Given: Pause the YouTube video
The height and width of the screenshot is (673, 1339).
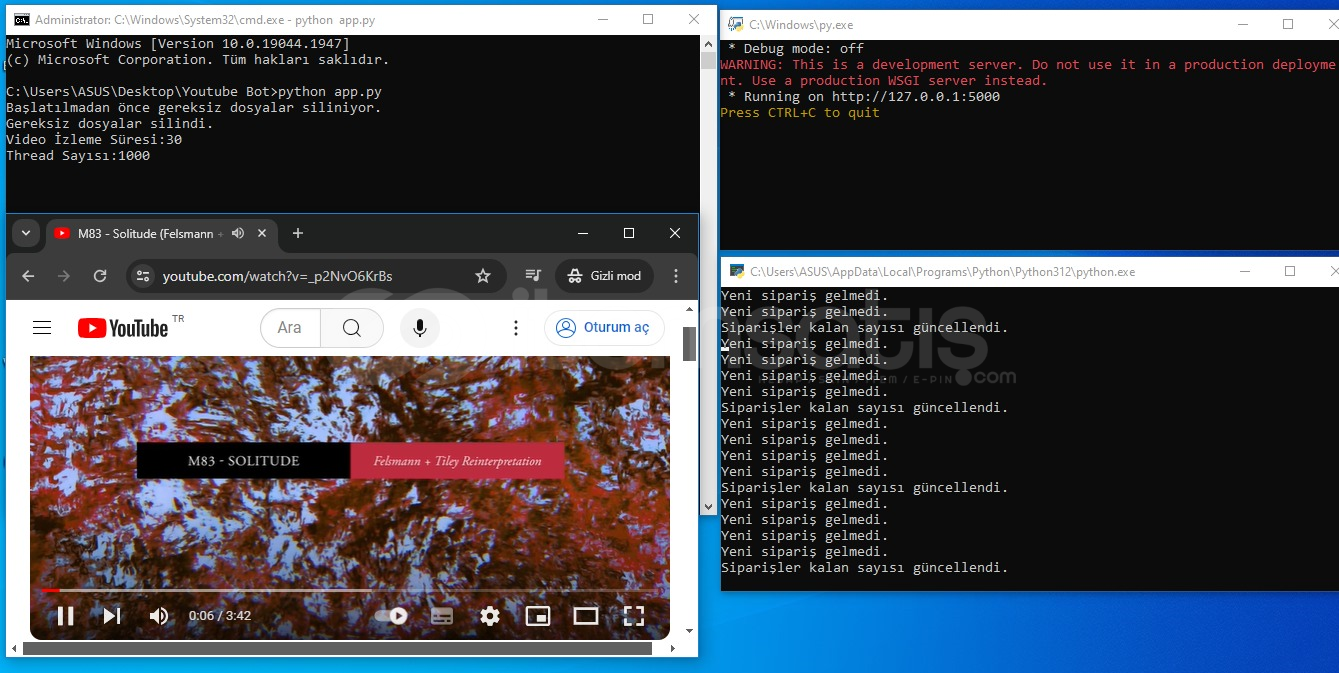Looking at the screenshot, I should click(65, 616).
